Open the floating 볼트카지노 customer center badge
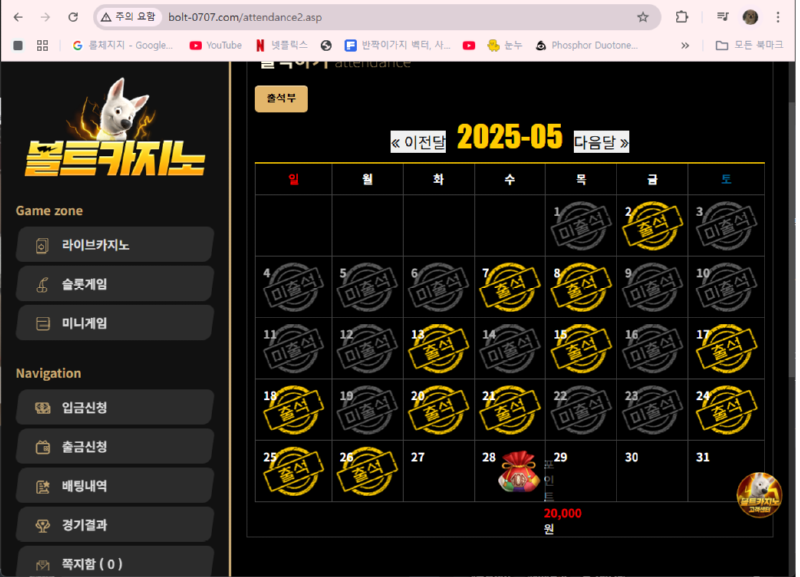The height and width of the screenshot is (577, 800). (x=759, y=495)
